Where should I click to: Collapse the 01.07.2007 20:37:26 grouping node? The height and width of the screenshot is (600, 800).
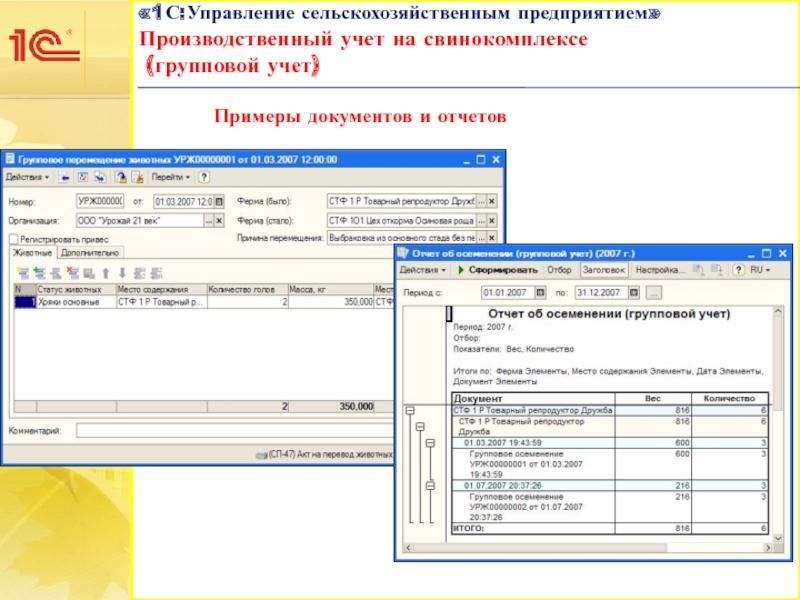pos(431,485)
